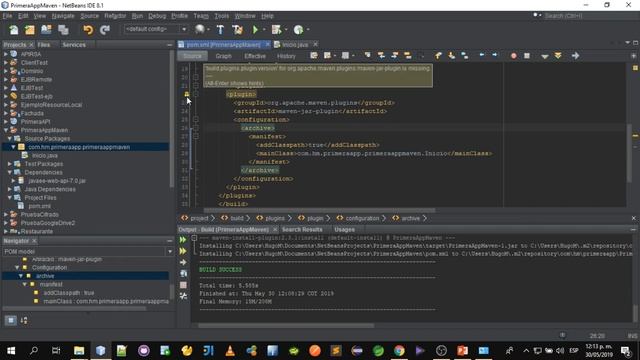Open the Refactor menu

pos(115,16)
